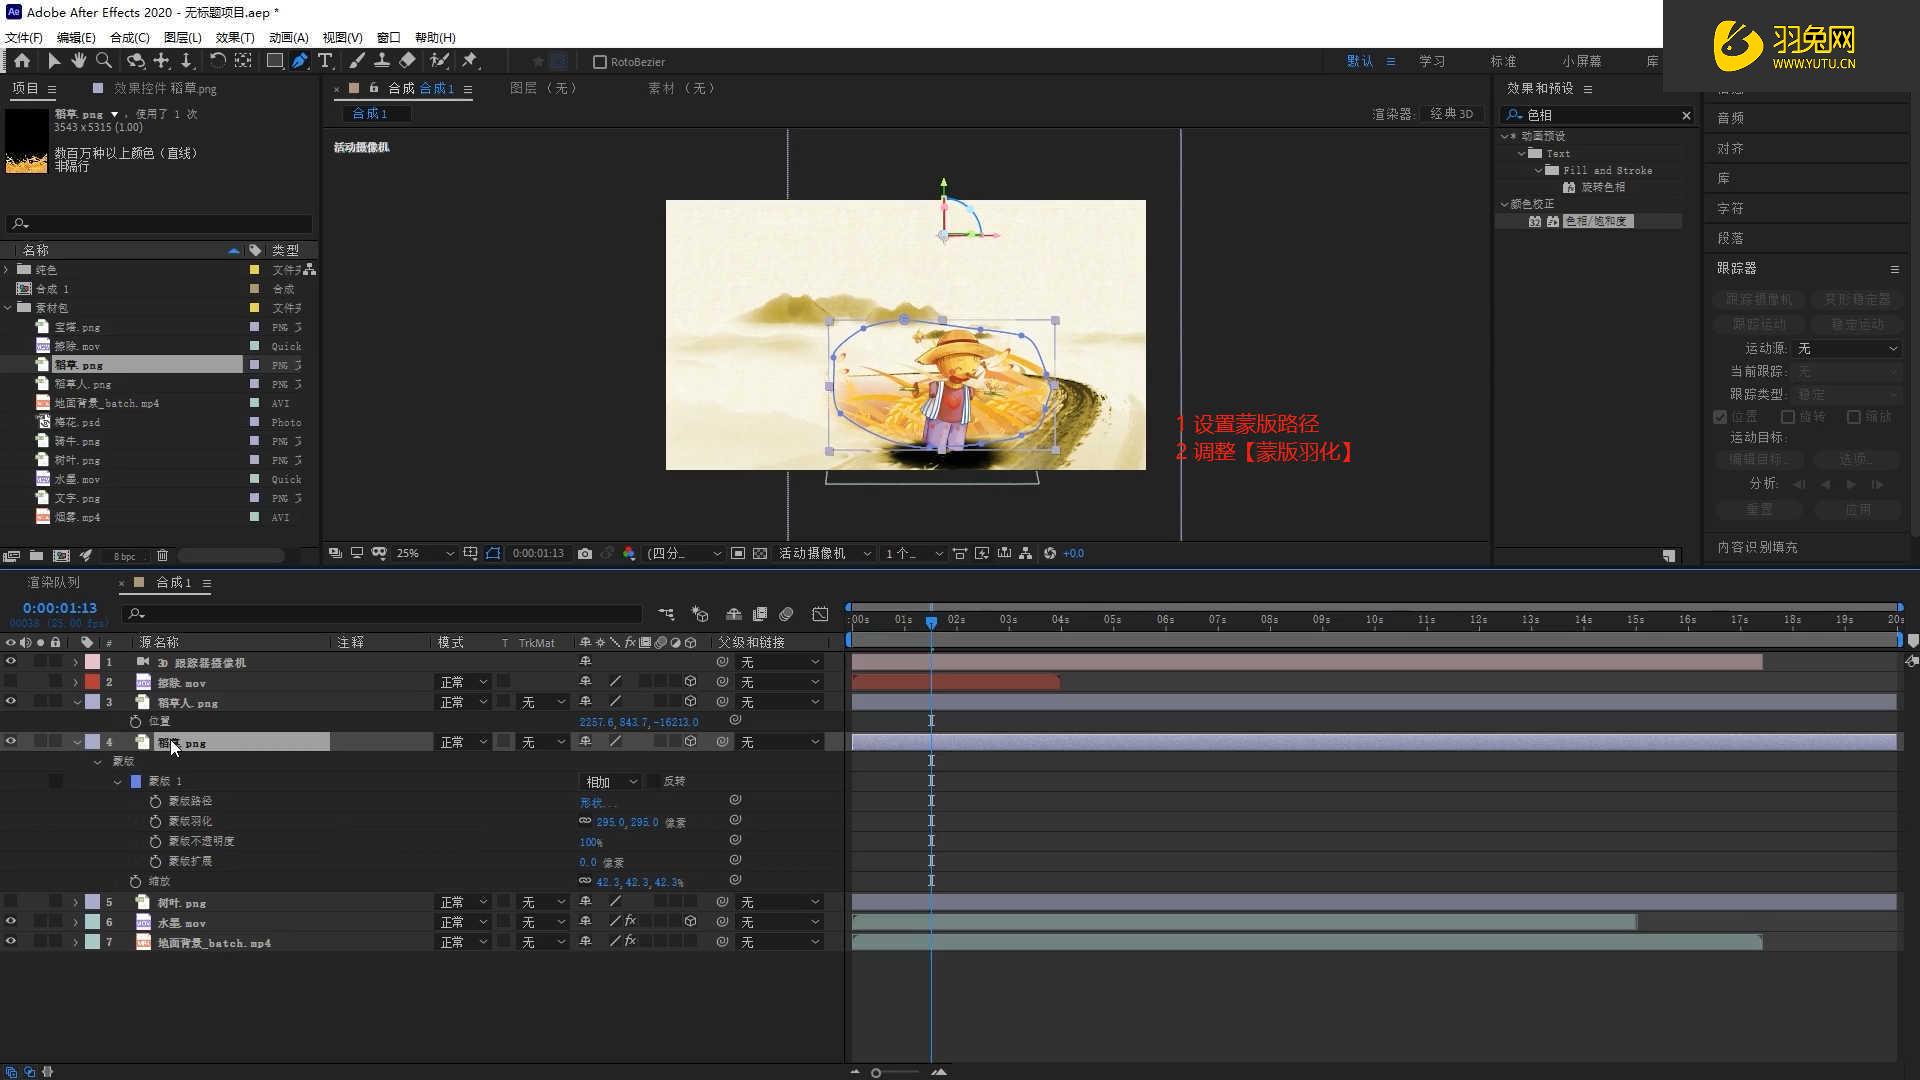Toggle mask and shape path visibility
The image size is (1920, 1080).
(x=493, y=553)
